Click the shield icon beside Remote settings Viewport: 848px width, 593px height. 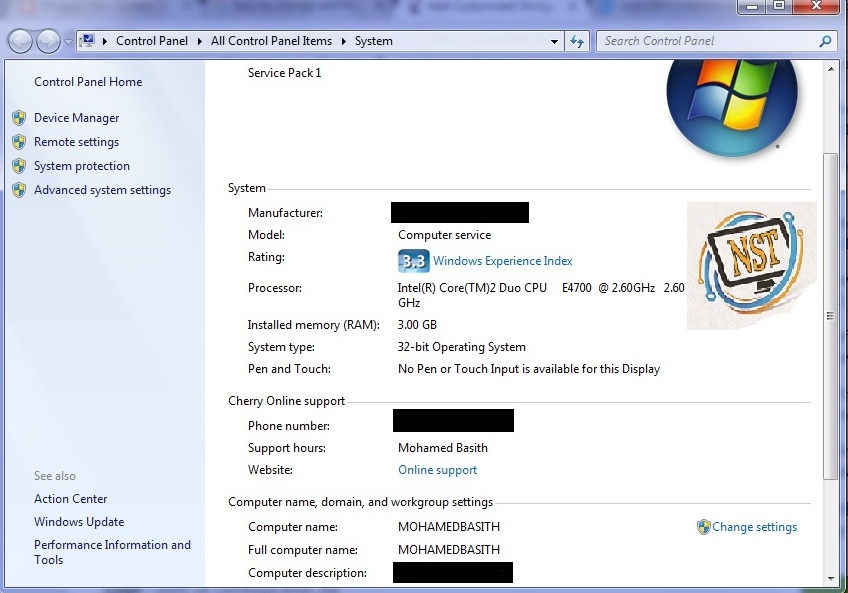pyautogui.click(x=19, y=142)
